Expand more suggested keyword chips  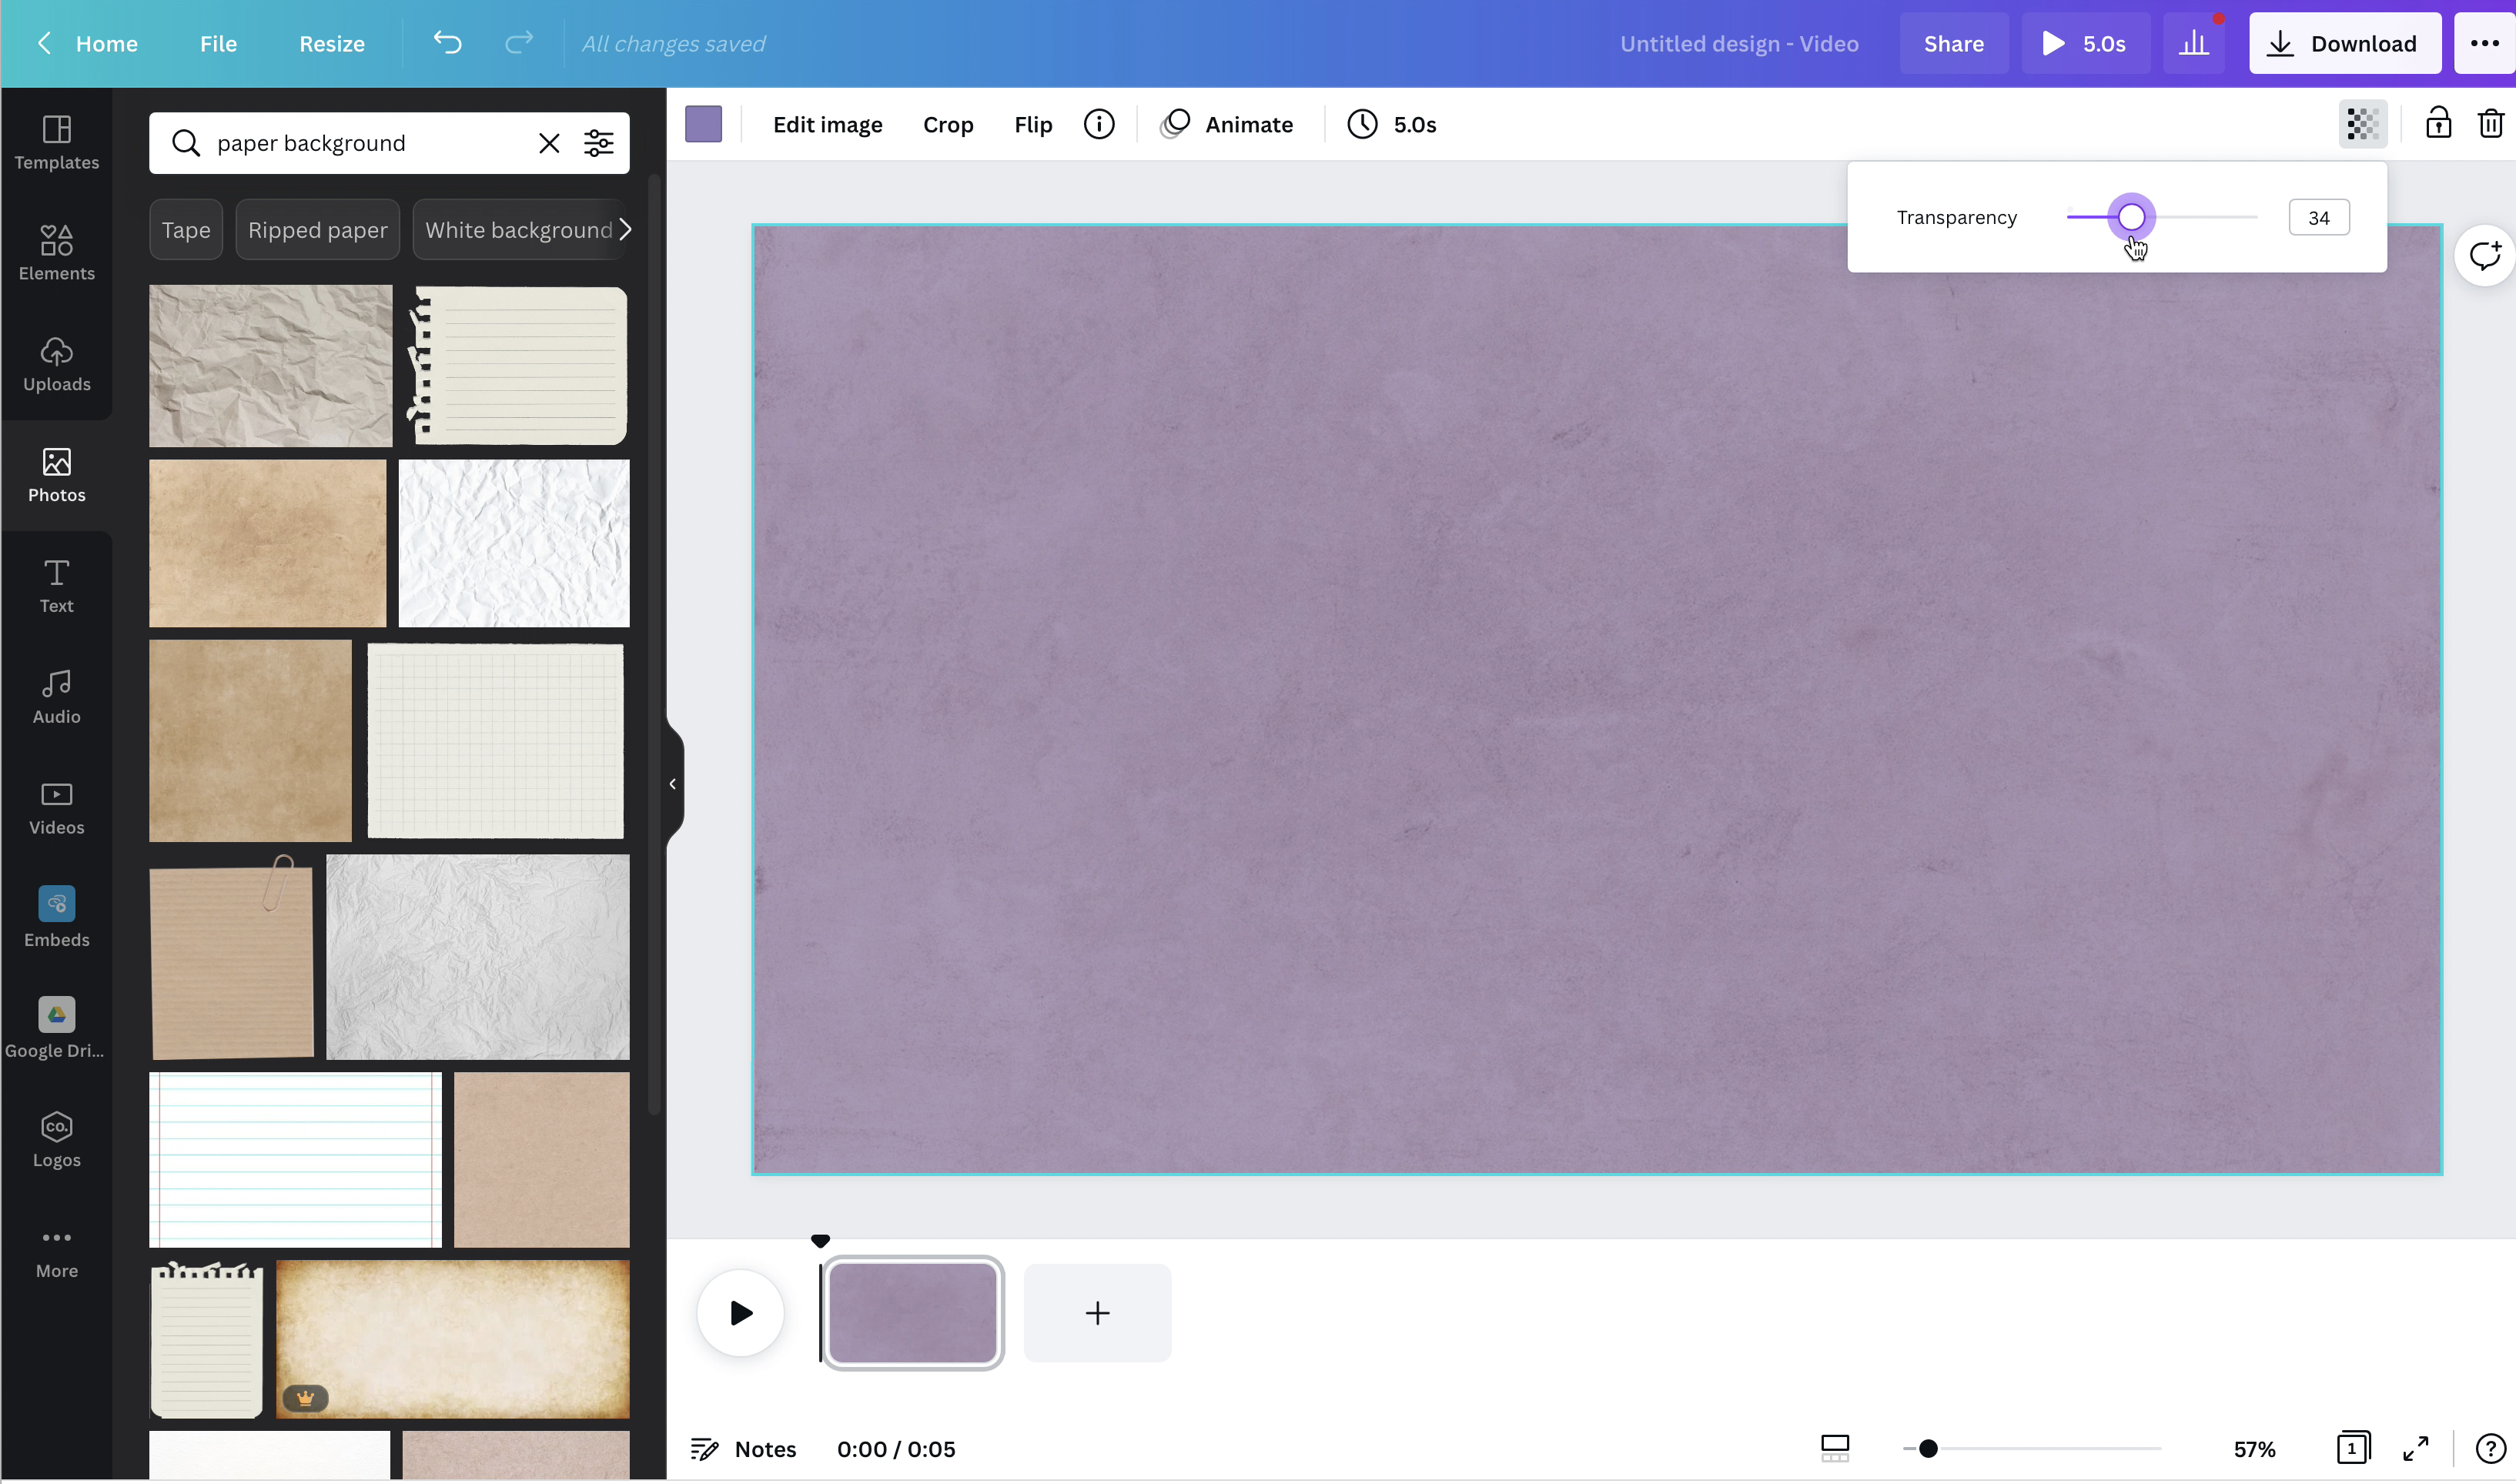625,230
